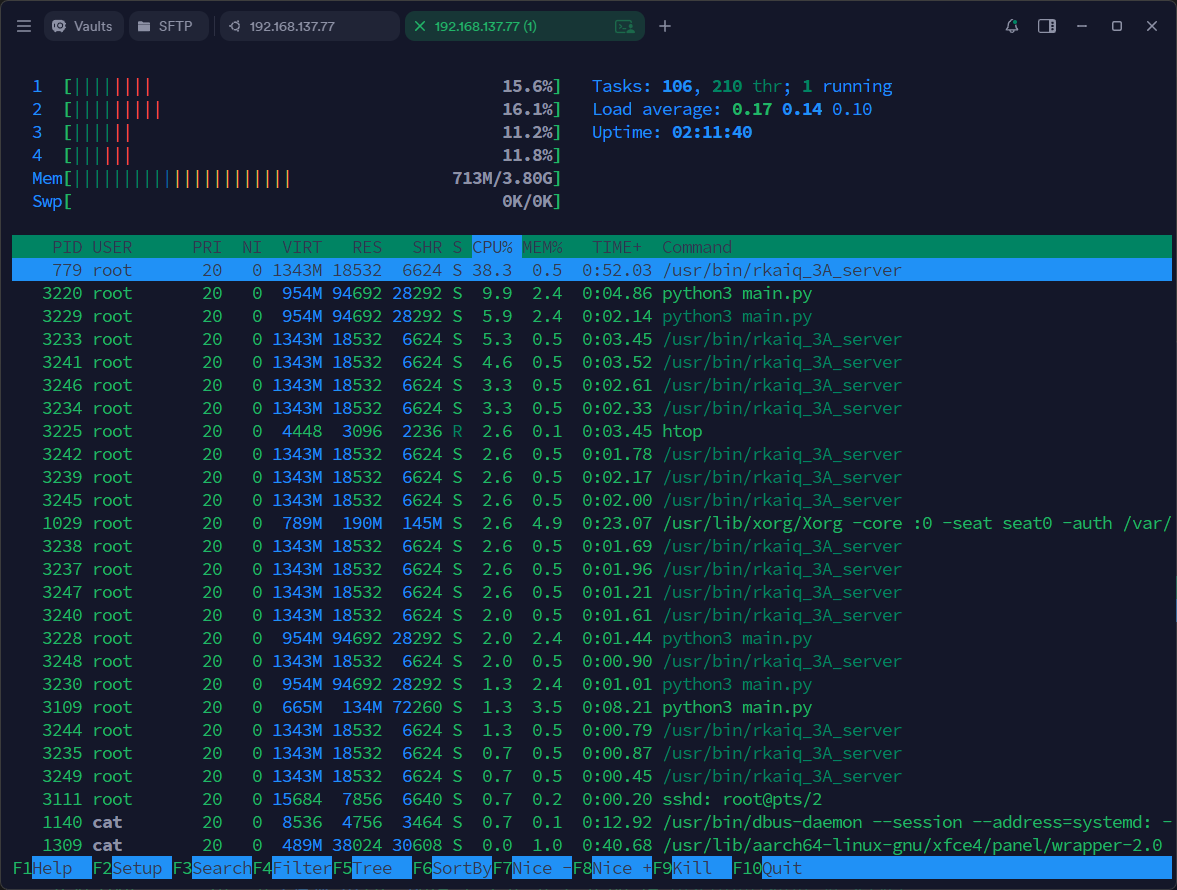Open the notifications bell
This screenshot has width=1177, height=890.
tap(1012, 26)
